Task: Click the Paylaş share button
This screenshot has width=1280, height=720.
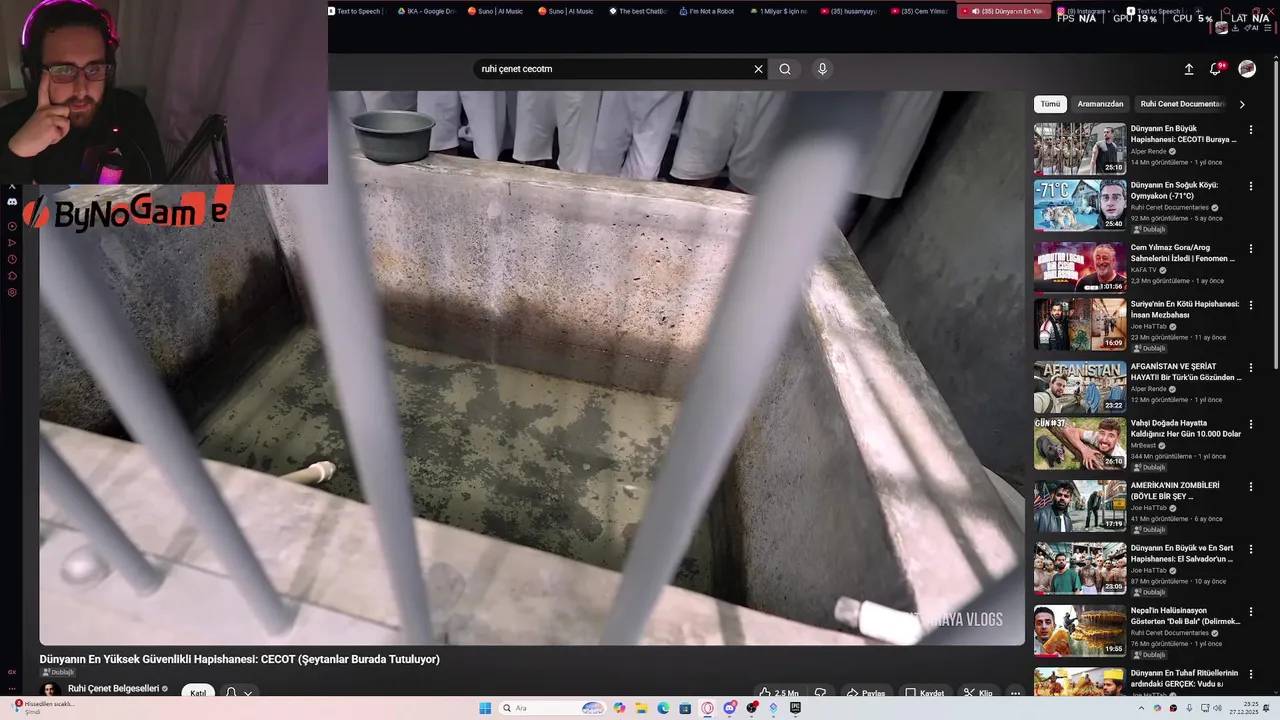Action: [x=866, y=693]
